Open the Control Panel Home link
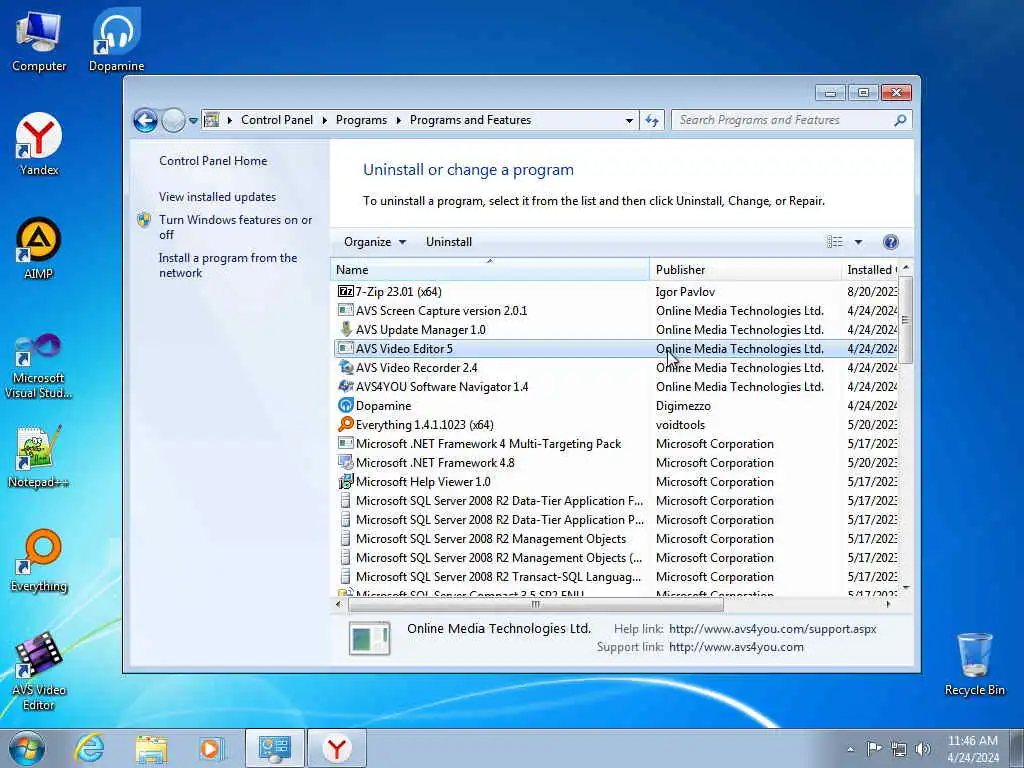The image size is (1024, 768). tap(213, 161)
